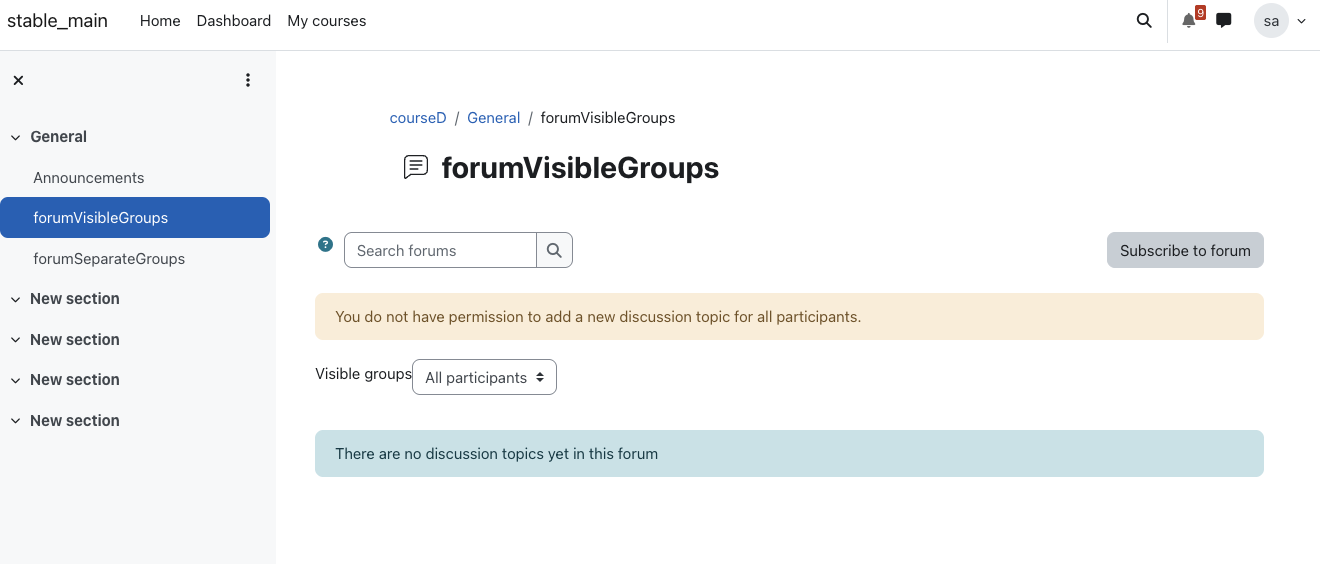Click the search forums magnifier button
This screenshot has height=564, width=1320.
pos(554,250)
